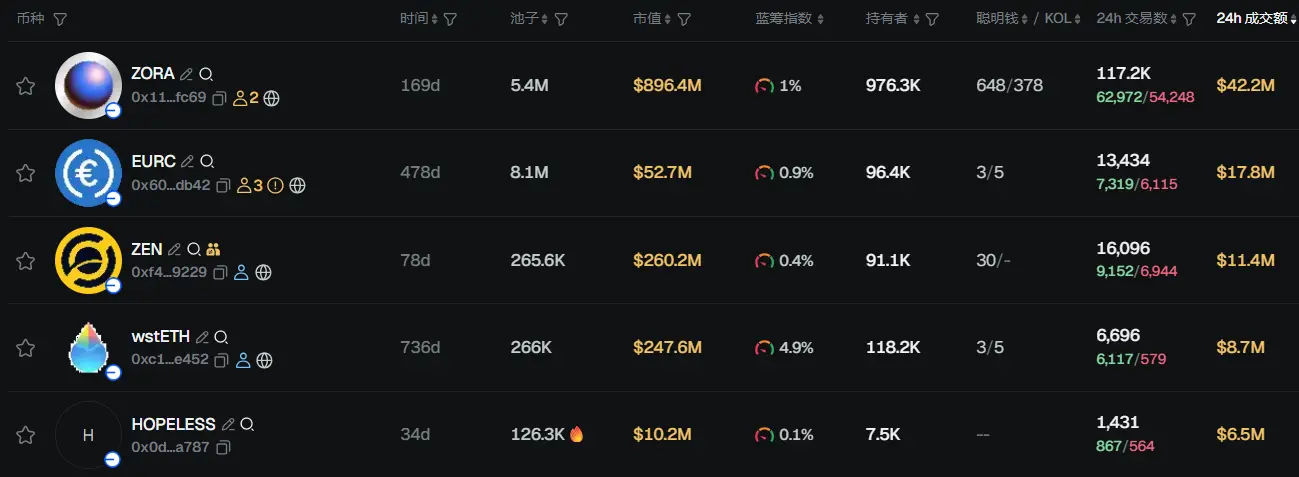Click the ZEN token logo thumbnail
The height and width of the screenshot is (477, 1299).
[88, 260]
